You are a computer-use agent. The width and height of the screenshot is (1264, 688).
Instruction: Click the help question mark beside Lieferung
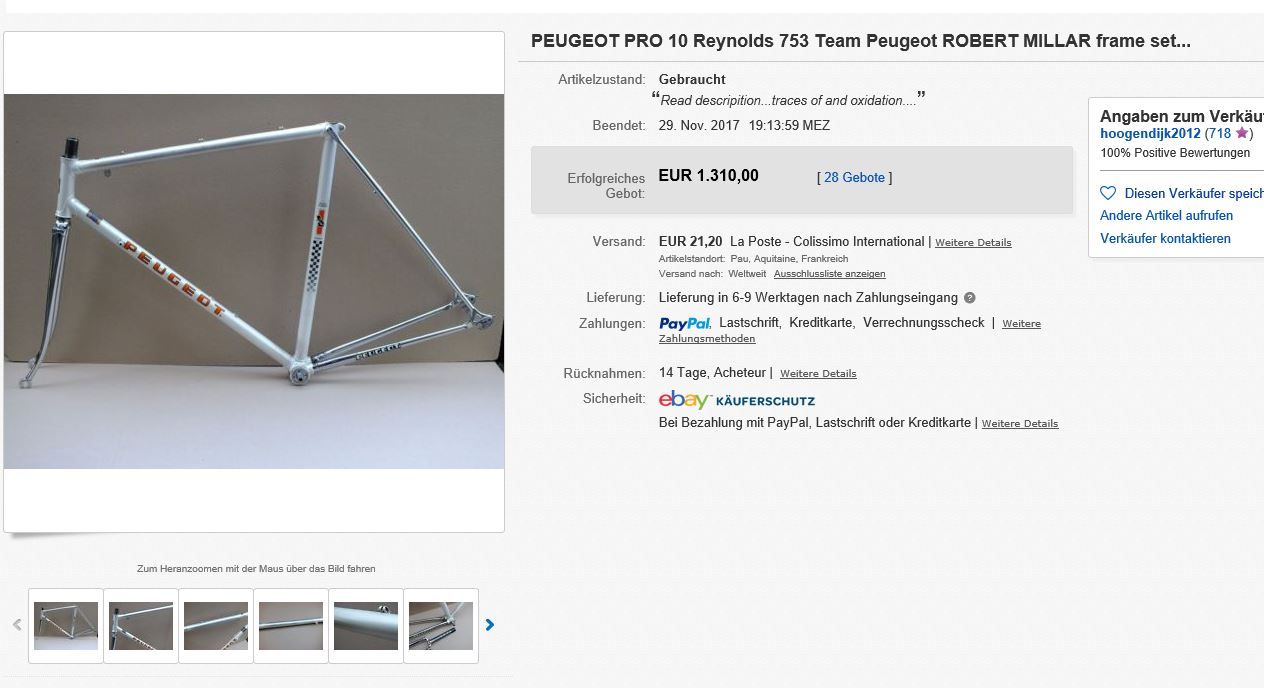pyautogui.click(x=970, y=298)
